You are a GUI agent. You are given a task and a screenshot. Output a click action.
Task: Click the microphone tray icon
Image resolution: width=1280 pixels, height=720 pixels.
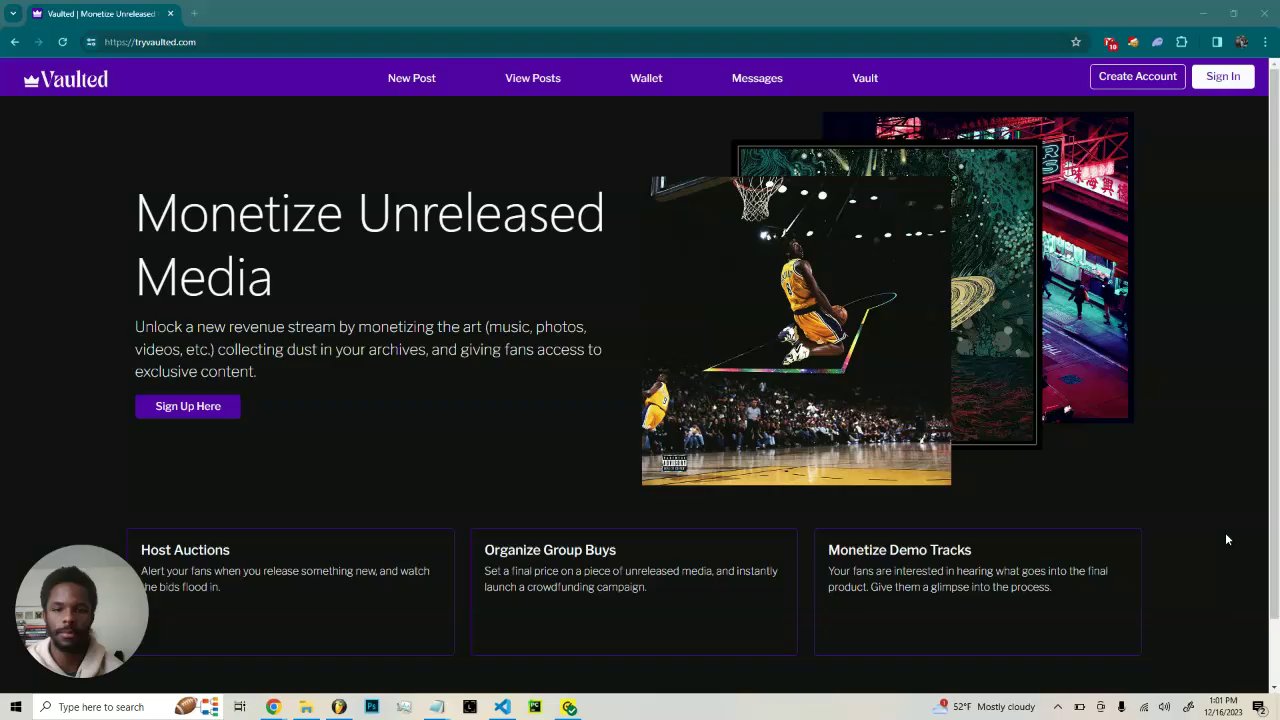pyautogui.click(x=1122, y=707)
